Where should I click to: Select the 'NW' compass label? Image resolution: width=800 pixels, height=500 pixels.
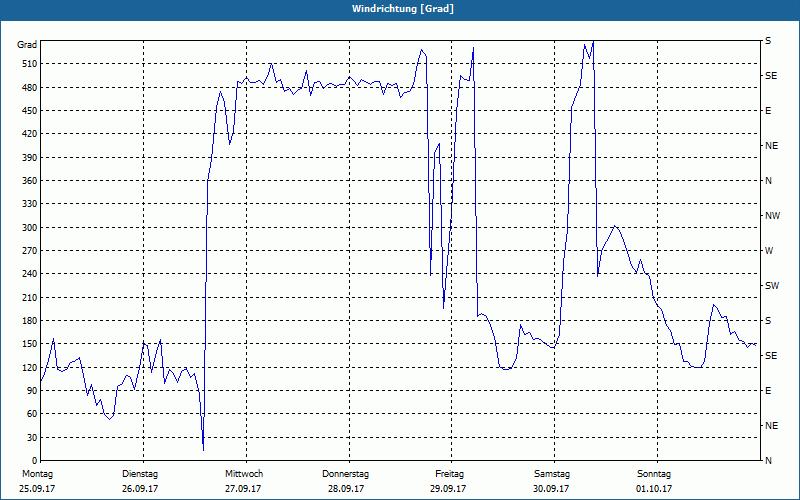pyautogui.click(x=772, y=216)
